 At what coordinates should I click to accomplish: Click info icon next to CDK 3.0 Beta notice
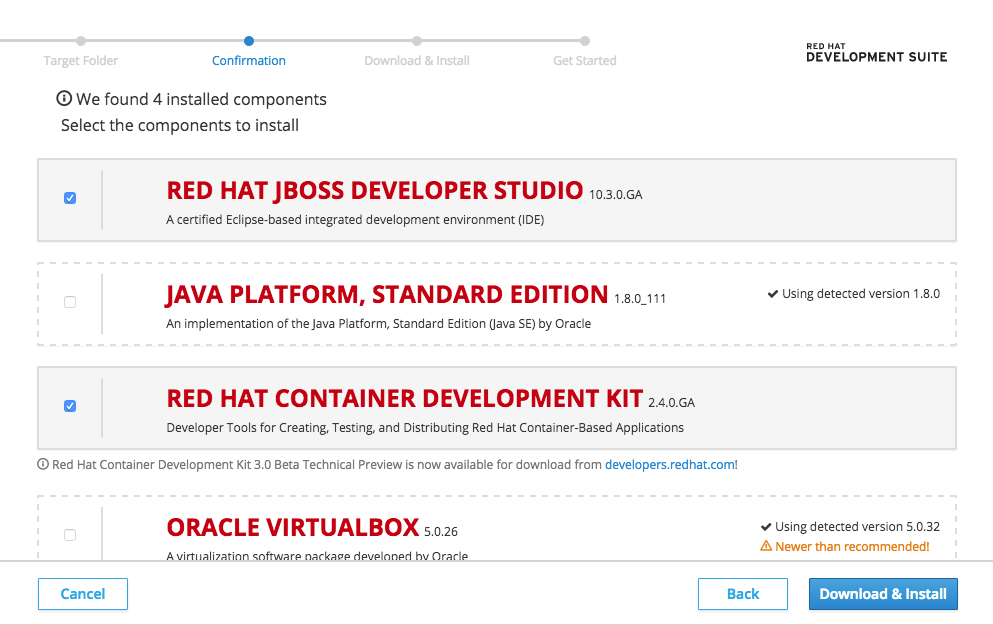(x=43, y=464)
